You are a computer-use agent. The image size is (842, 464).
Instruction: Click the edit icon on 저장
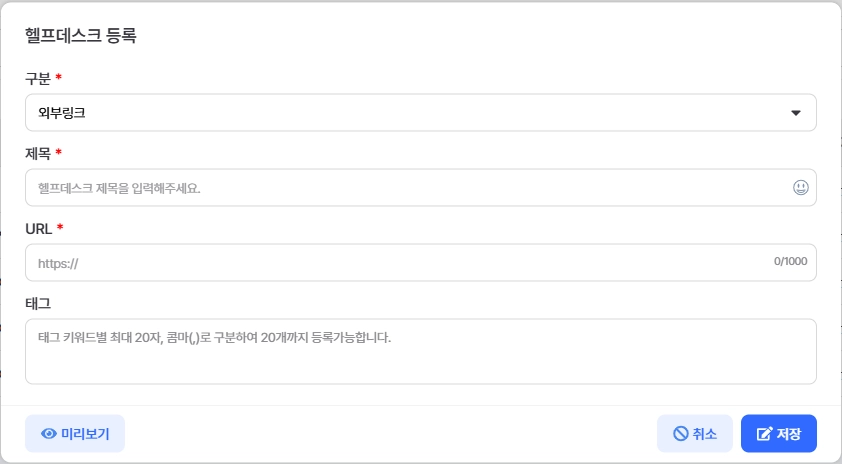(x=765, y=434)
